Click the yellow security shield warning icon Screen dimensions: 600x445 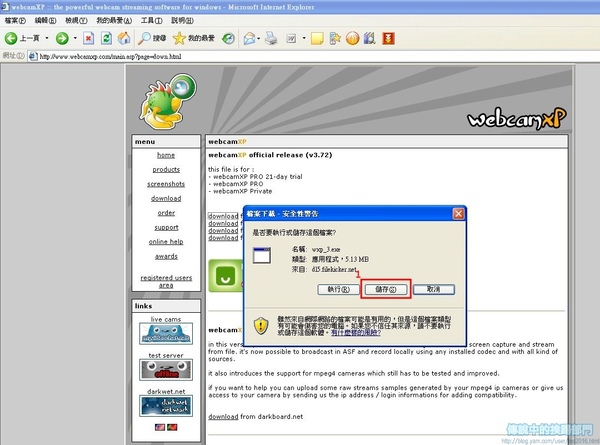click(x=261, y=326)
